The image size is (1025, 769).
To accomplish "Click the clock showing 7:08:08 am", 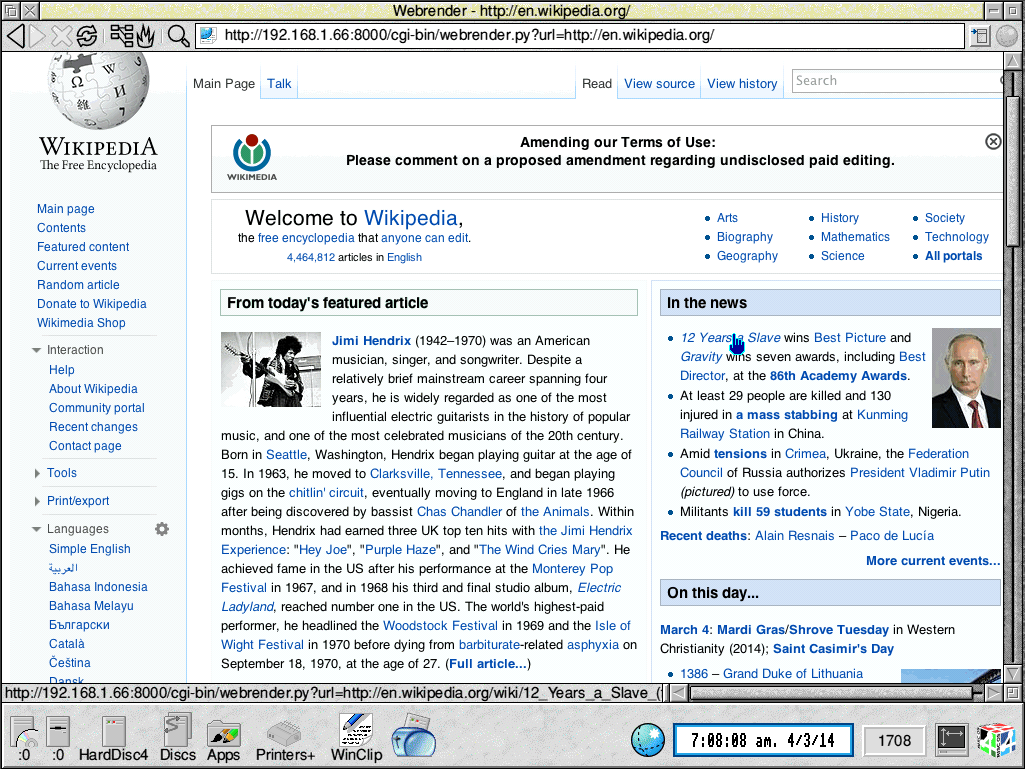I will [x=763, y=740].
